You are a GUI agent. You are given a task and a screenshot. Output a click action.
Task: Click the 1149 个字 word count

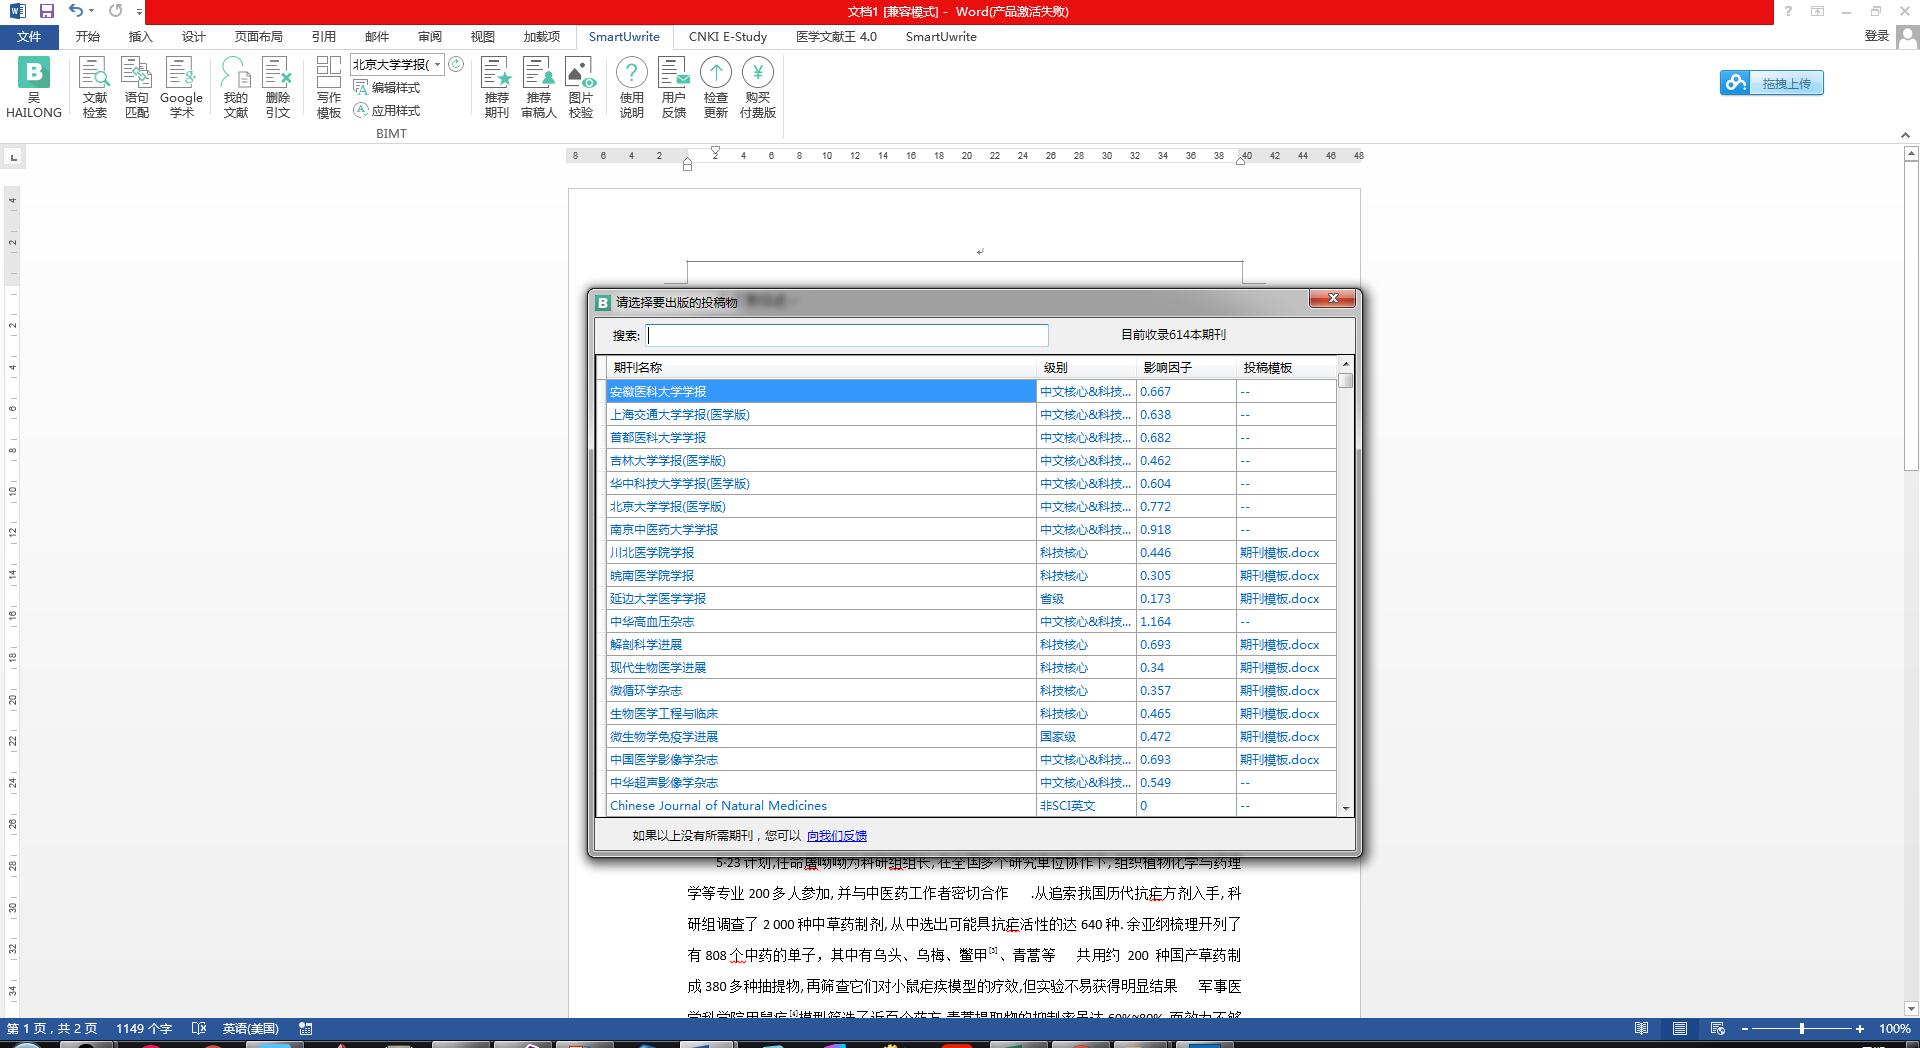pos(144,1029)
